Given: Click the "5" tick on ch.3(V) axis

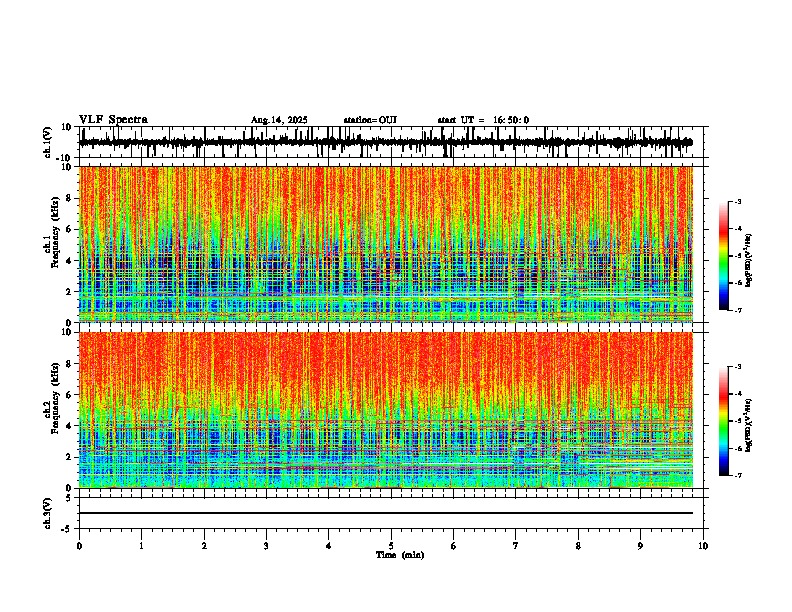Looking at the screenshot, I should [69, 498].
